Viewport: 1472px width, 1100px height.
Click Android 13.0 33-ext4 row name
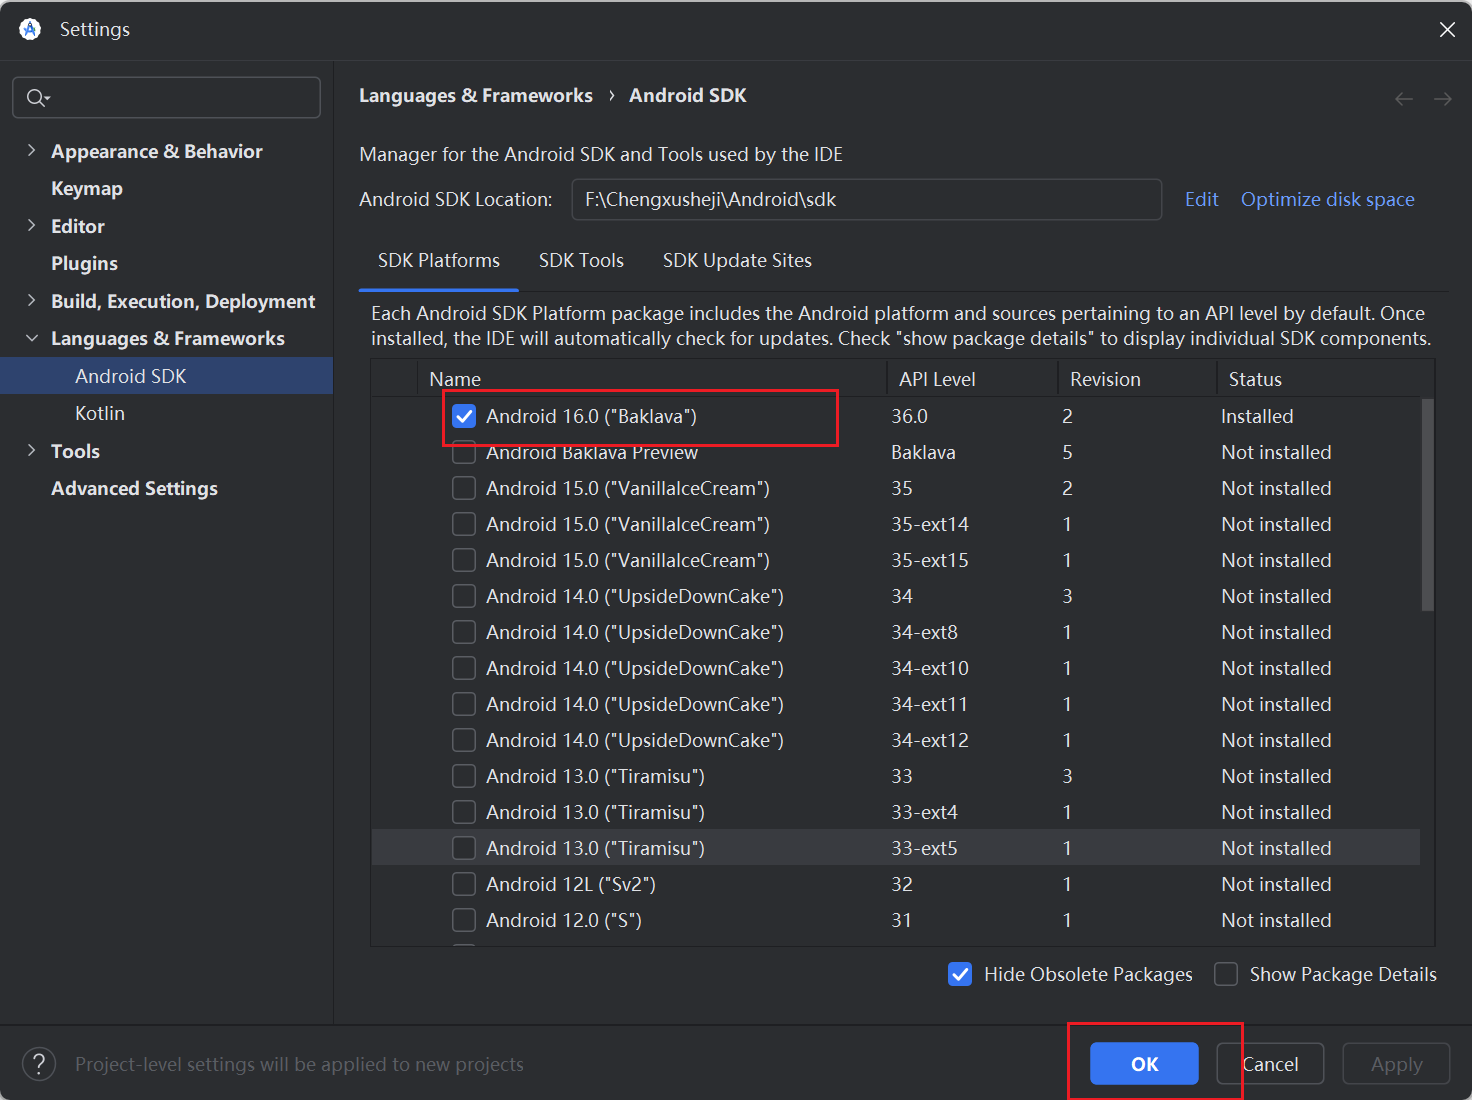595,812
